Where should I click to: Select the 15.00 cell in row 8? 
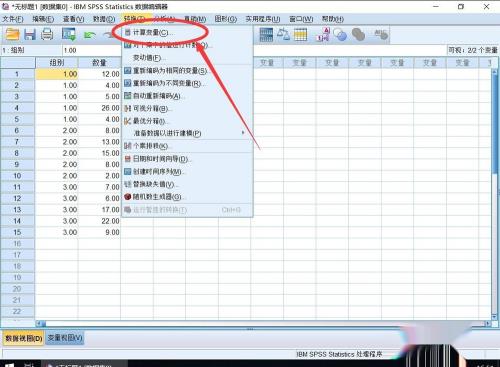(x=99, y=153)
